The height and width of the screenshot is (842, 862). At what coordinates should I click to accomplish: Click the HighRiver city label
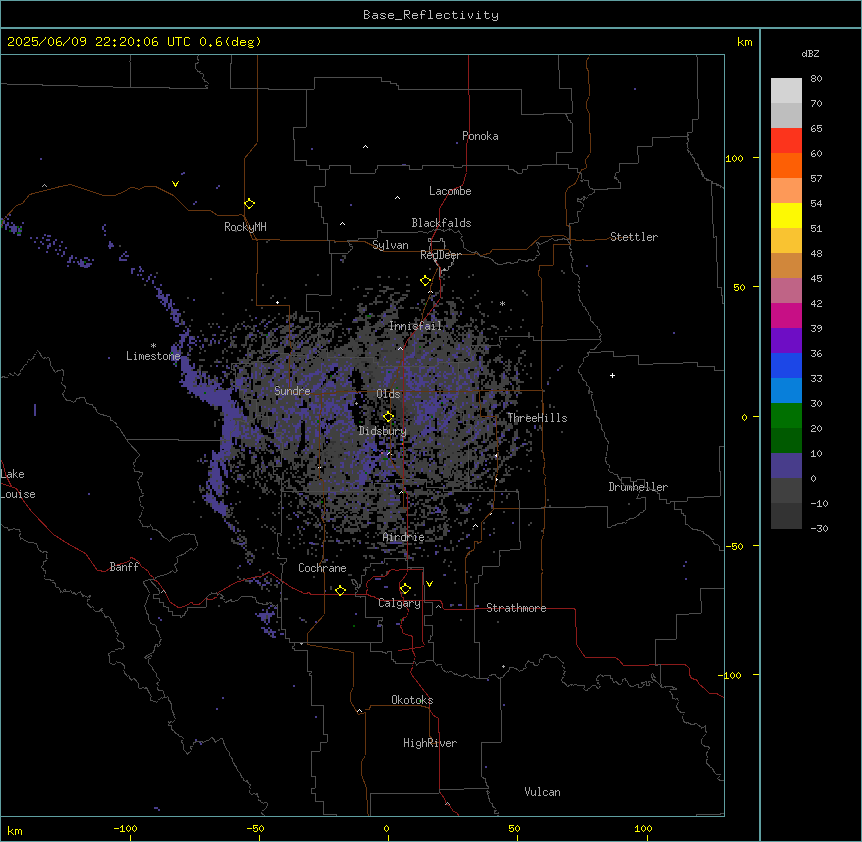[x=429, y=743]
